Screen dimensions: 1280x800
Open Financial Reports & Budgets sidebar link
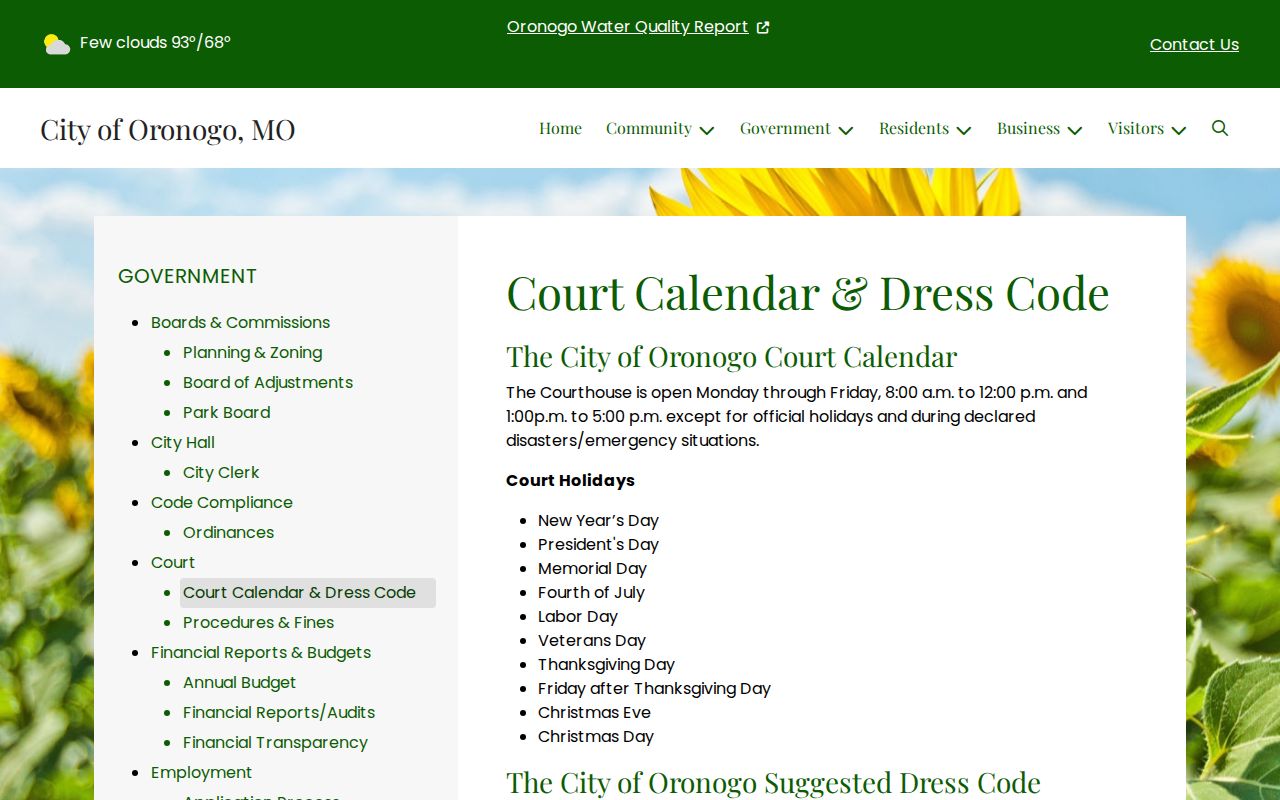pos(261,652)
